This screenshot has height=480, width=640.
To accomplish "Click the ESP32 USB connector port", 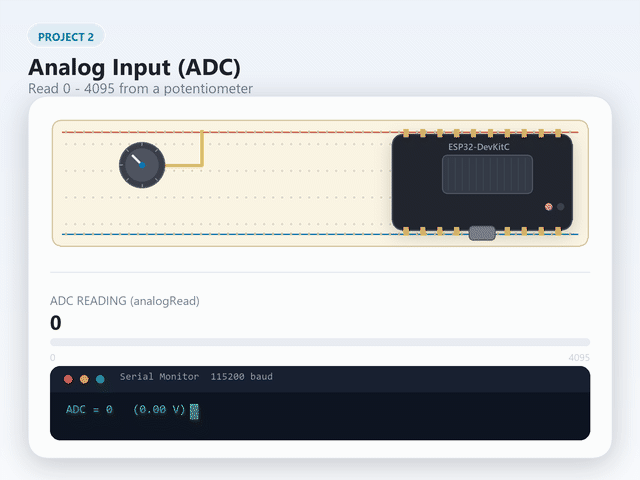I will [482, 233].
